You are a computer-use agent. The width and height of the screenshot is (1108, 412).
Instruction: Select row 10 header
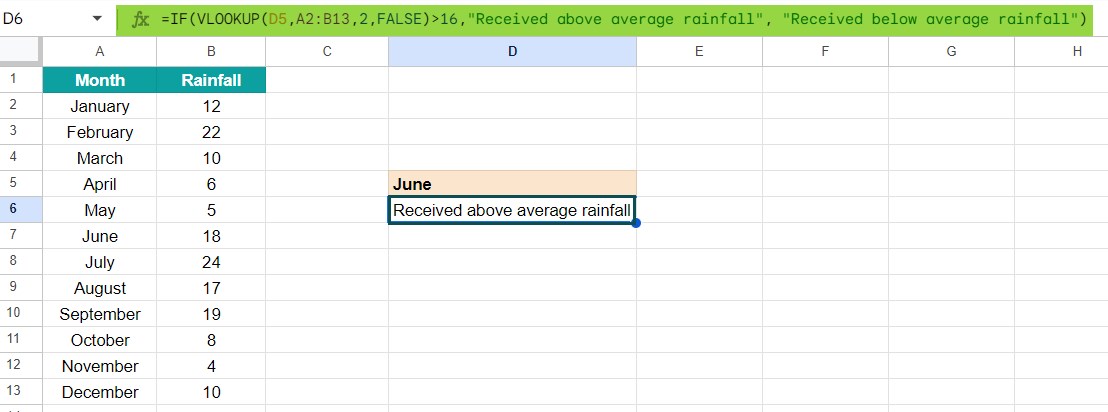coord(21,314)
